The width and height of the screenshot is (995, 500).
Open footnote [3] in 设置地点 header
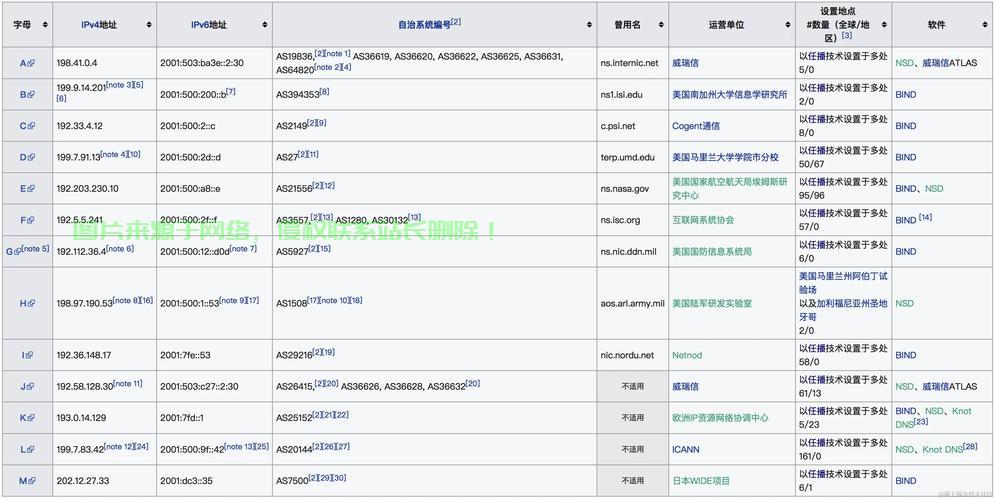coord(846,35)
